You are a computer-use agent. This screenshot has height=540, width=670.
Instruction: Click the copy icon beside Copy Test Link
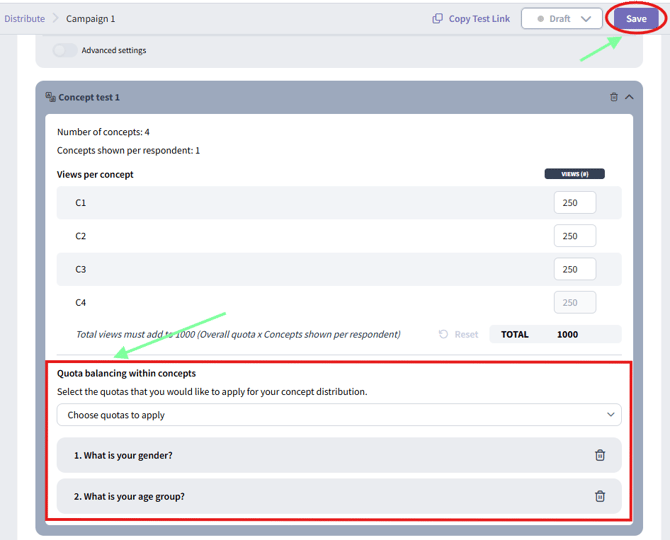coord(437,19)
